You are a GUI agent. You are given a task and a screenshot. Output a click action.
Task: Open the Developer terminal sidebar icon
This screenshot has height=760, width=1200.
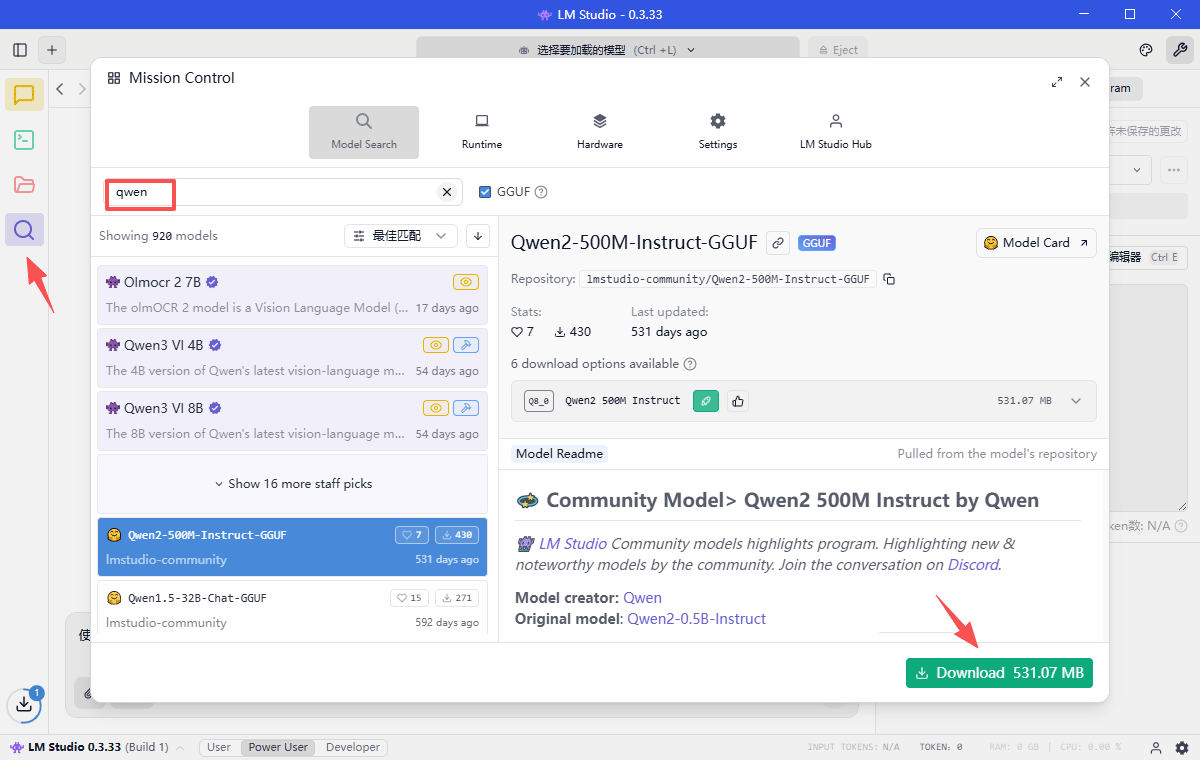pos(24,140)
